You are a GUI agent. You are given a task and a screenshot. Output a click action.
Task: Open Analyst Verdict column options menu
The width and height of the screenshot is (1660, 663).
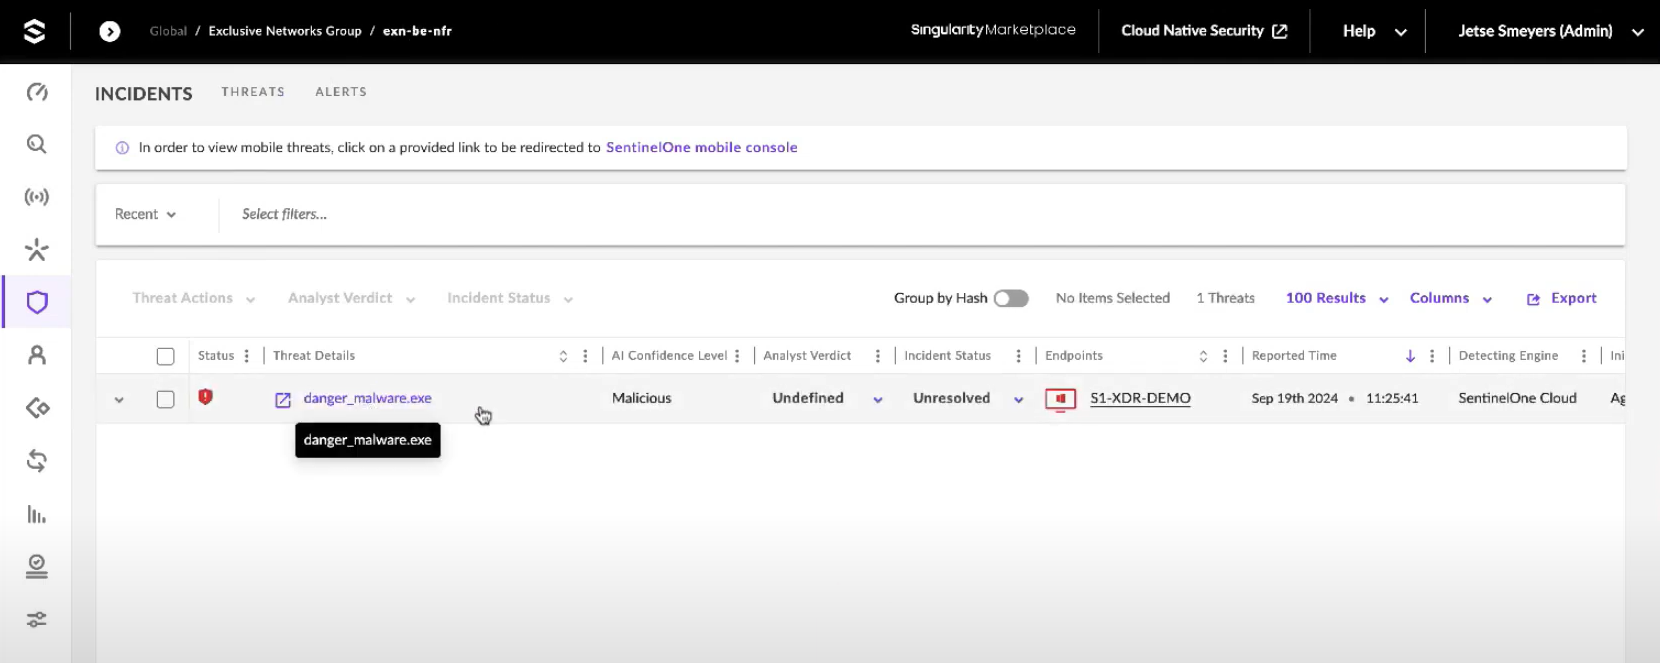tap(878, 356)
